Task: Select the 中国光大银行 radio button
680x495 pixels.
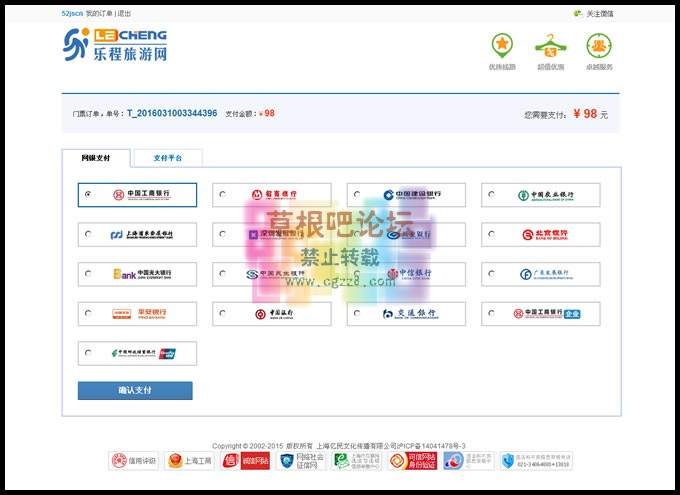Action: click(88, 273)
